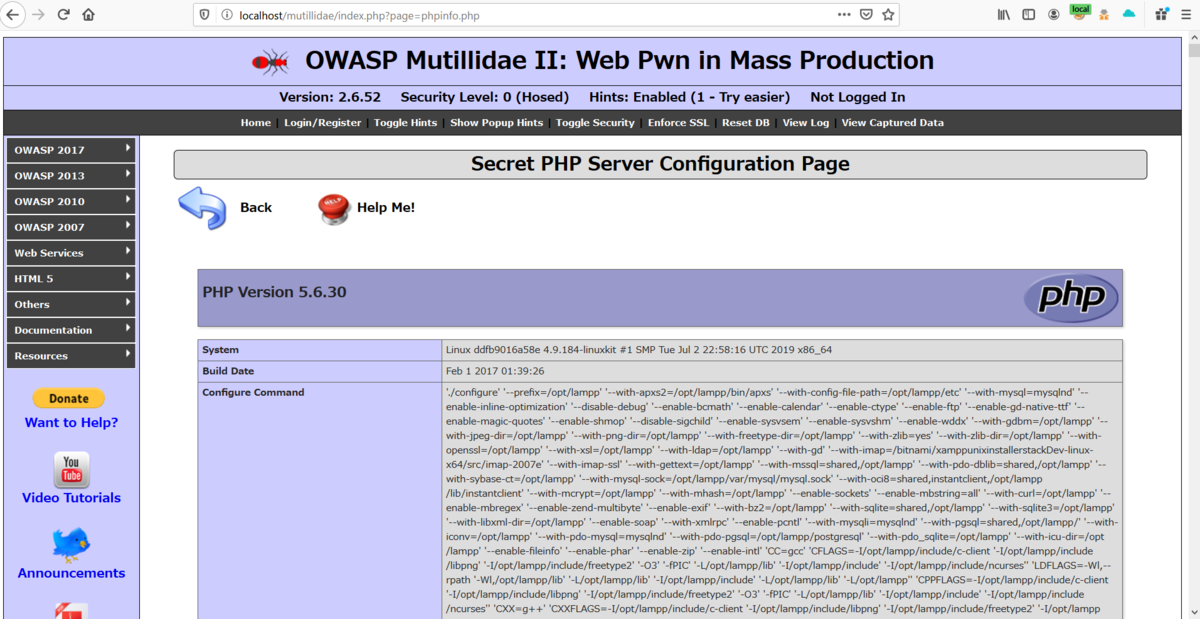Click the tracking protection shield icon
Image resolution: width=1200 pixels, height=619 pixels.
pos(205,15)
